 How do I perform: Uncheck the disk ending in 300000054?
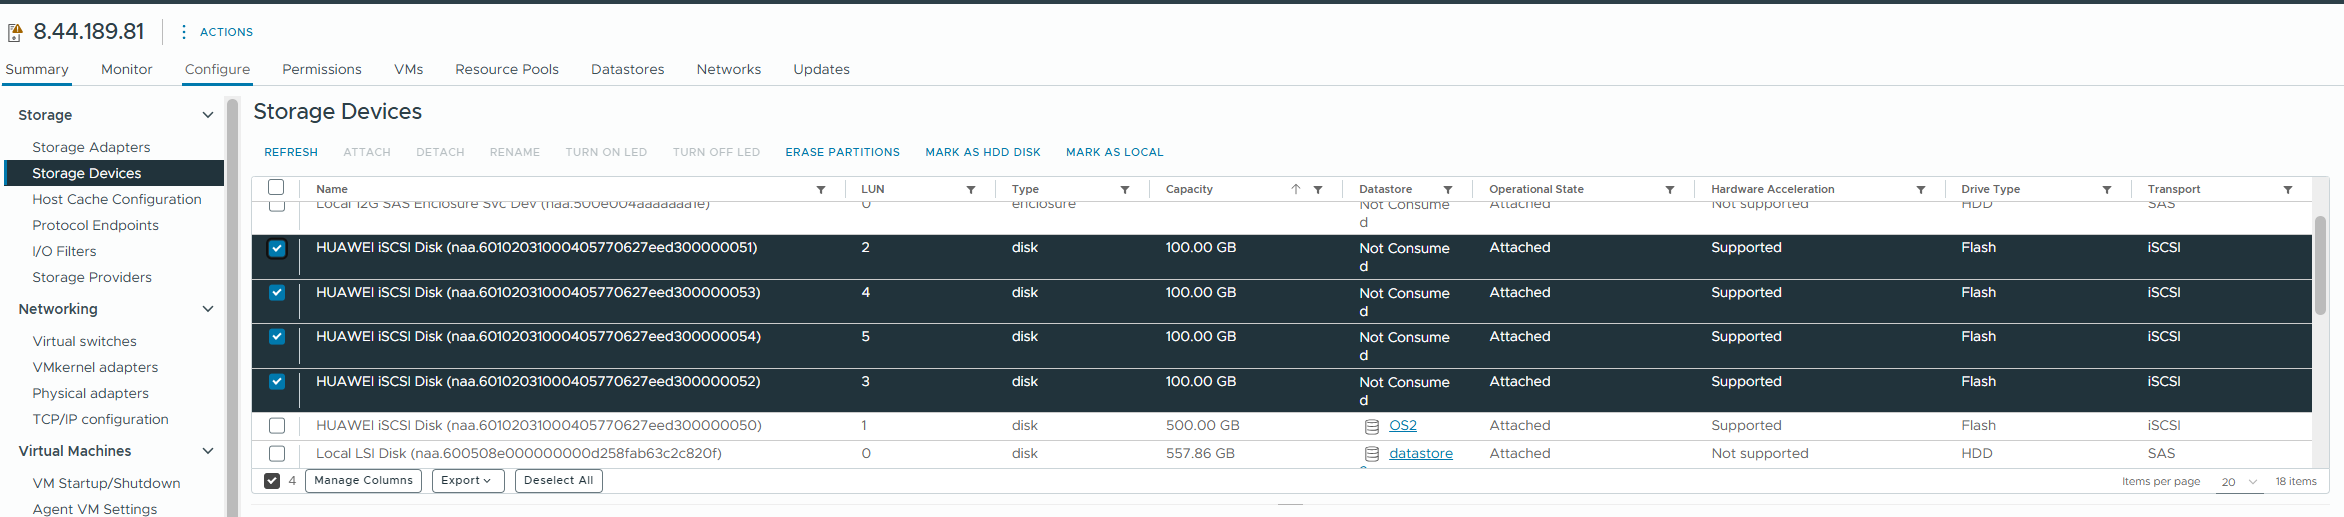277,337
